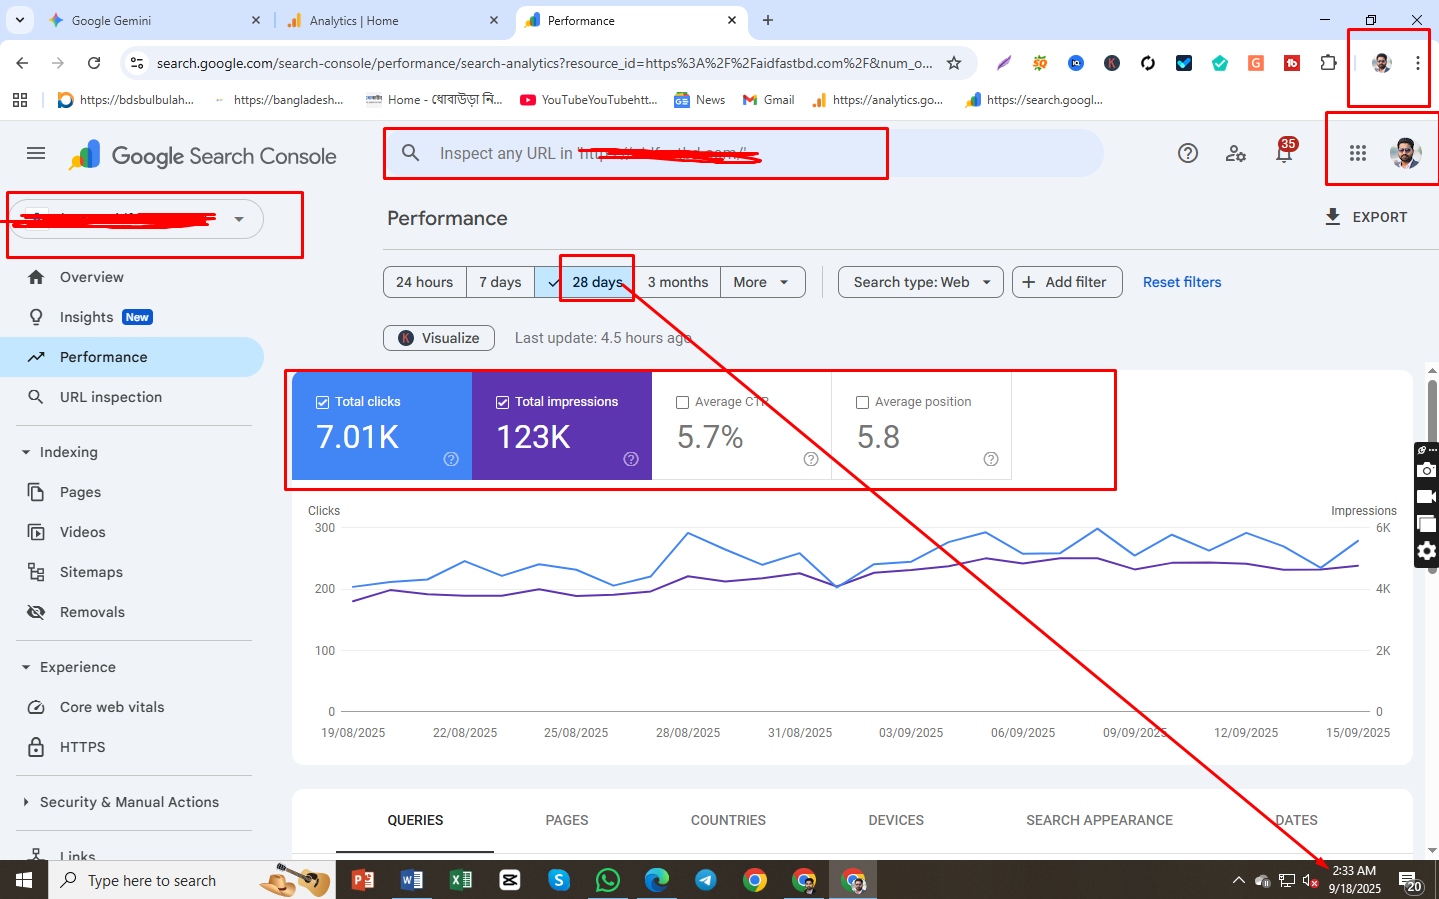
Task: Enable the Average CTR checkbox
Action: tap(683, 402)
